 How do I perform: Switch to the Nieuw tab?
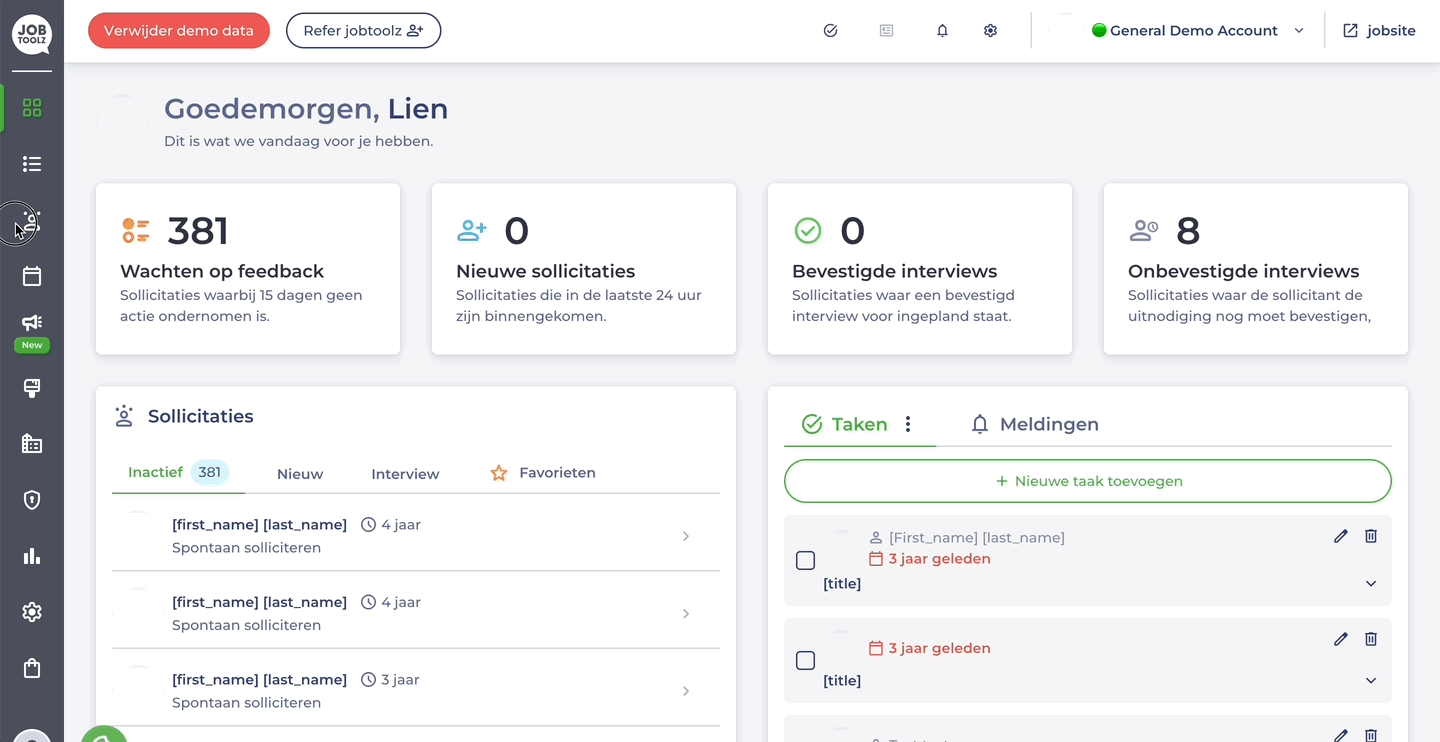300,474
